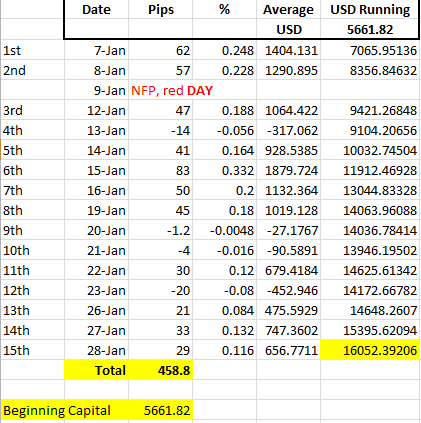Select the Pips column header cell
The width and height of the screenshot is (421, 423).
pos(161,9)
